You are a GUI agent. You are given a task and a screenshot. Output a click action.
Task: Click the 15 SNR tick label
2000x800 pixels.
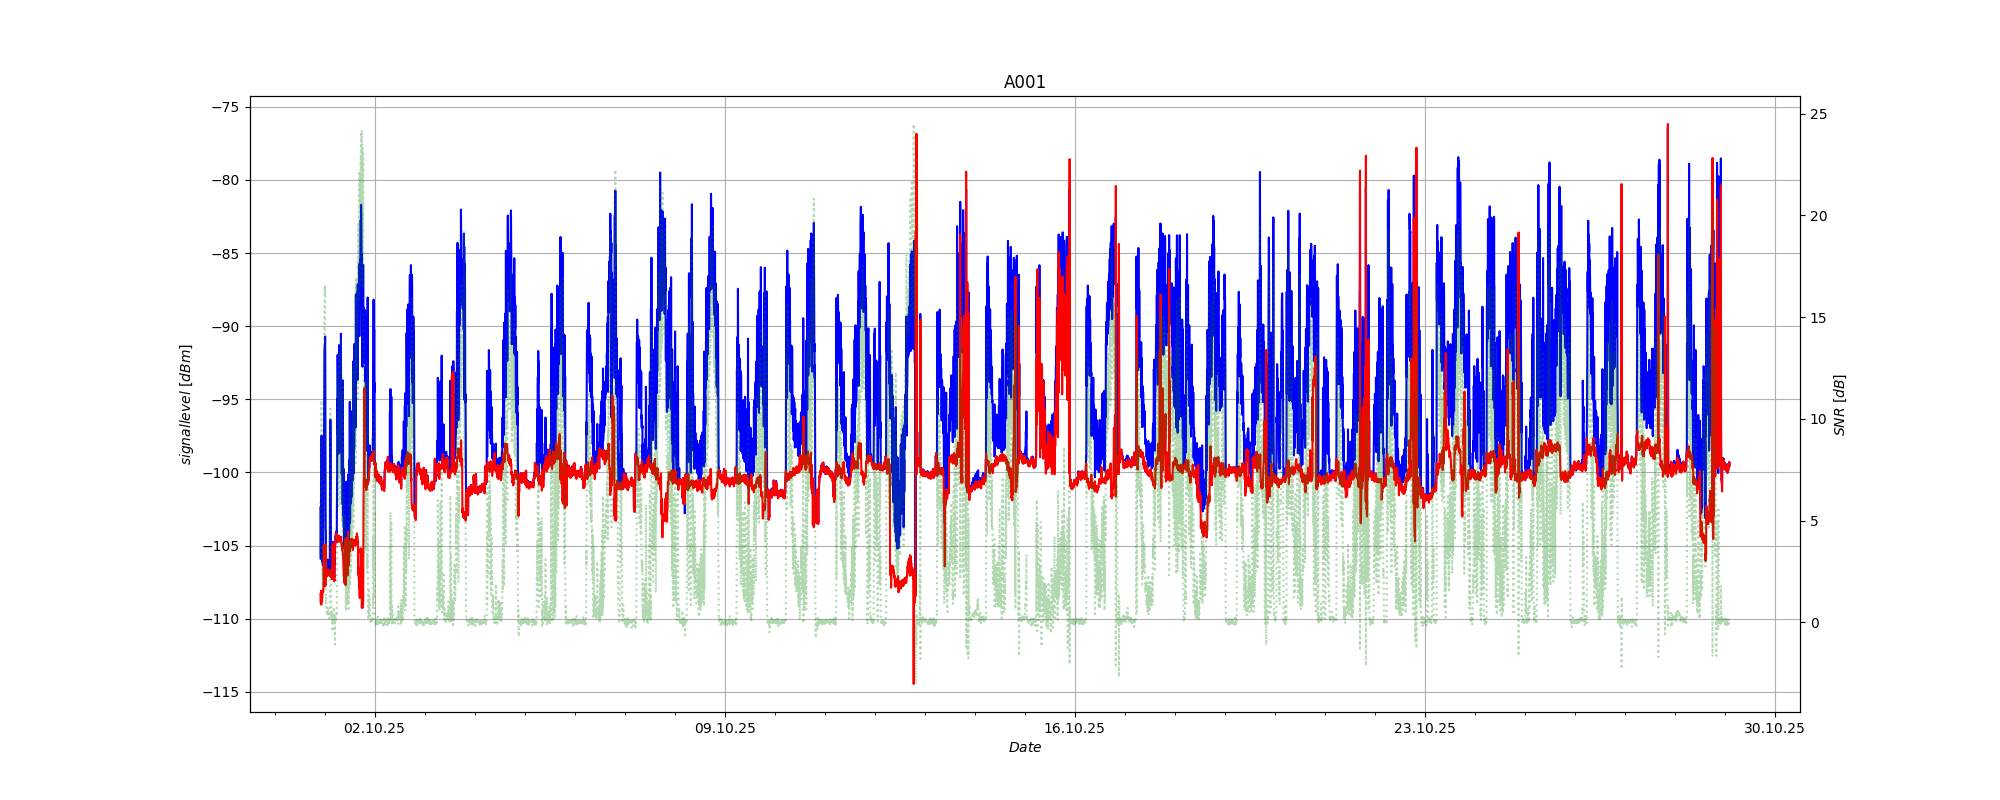tap(1819, 318)
